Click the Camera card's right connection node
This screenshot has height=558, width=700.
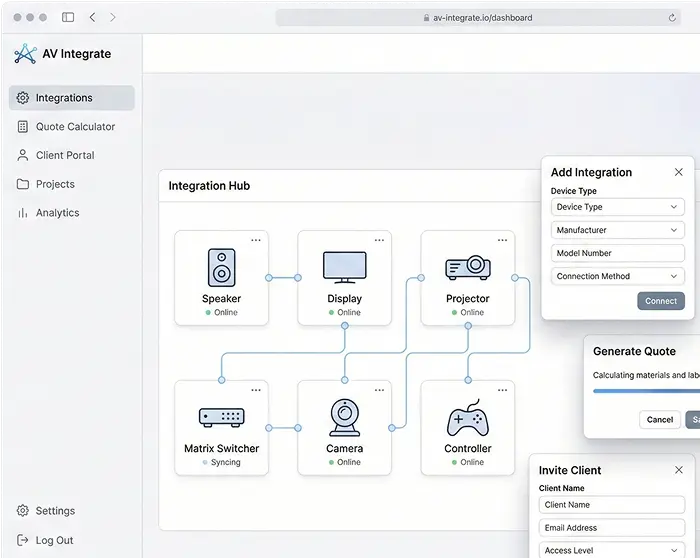click(392, 428)
